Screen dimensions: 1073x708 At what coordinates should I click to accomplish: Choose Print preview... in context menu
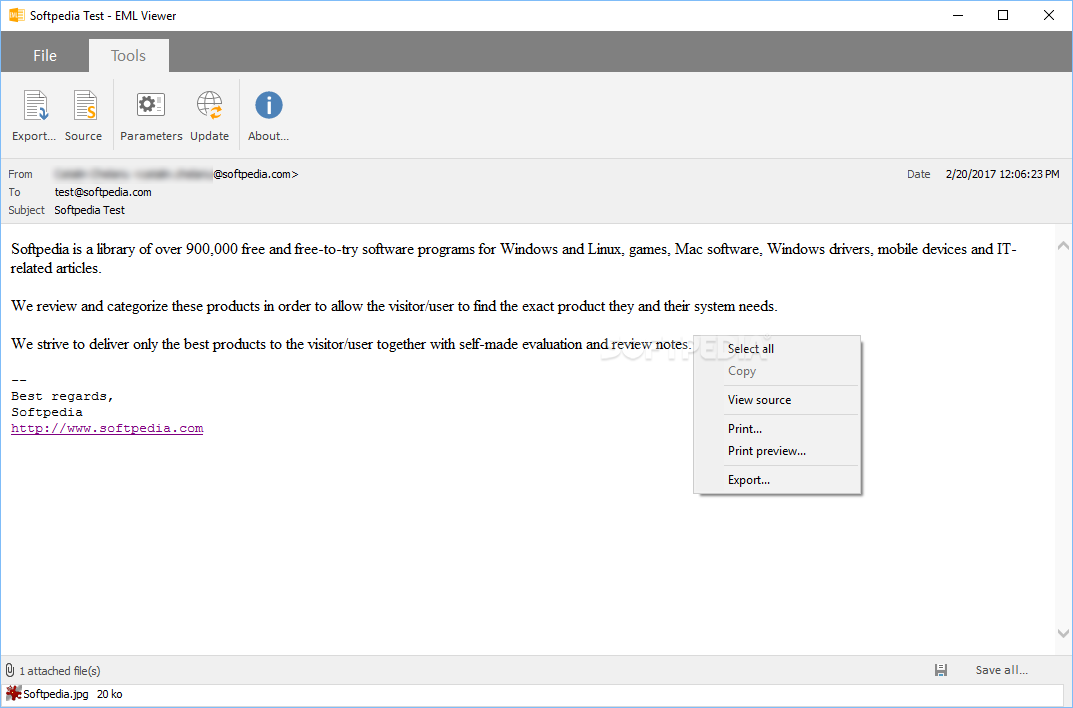point(777,451)
